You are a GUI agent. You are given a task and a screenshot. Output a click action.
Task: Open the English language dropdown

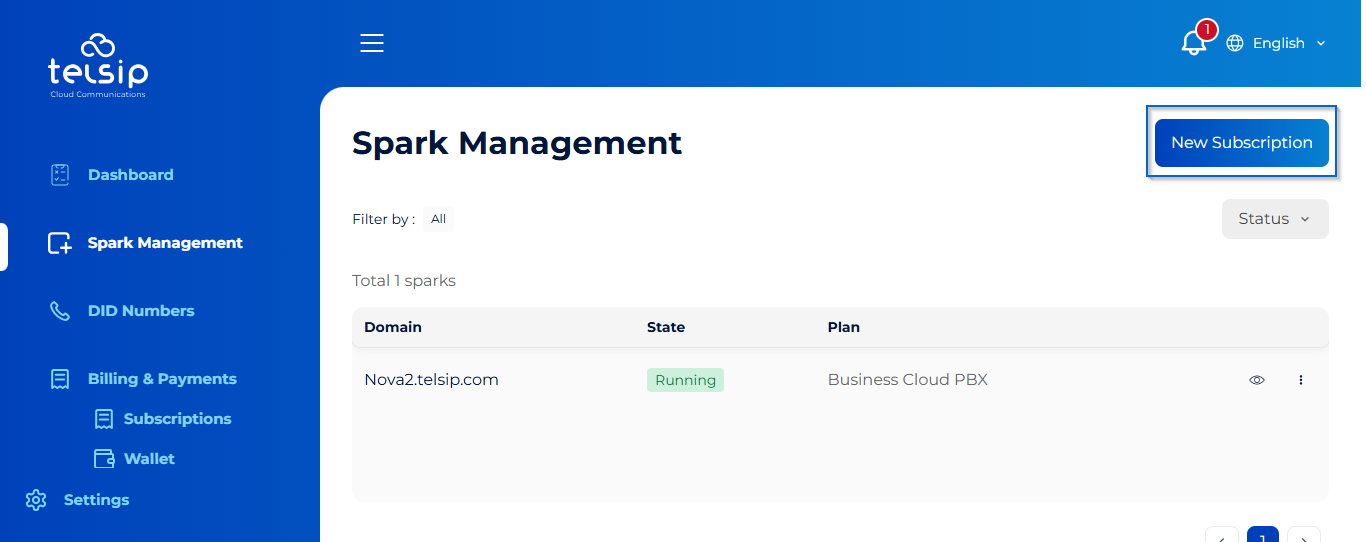1289,43
